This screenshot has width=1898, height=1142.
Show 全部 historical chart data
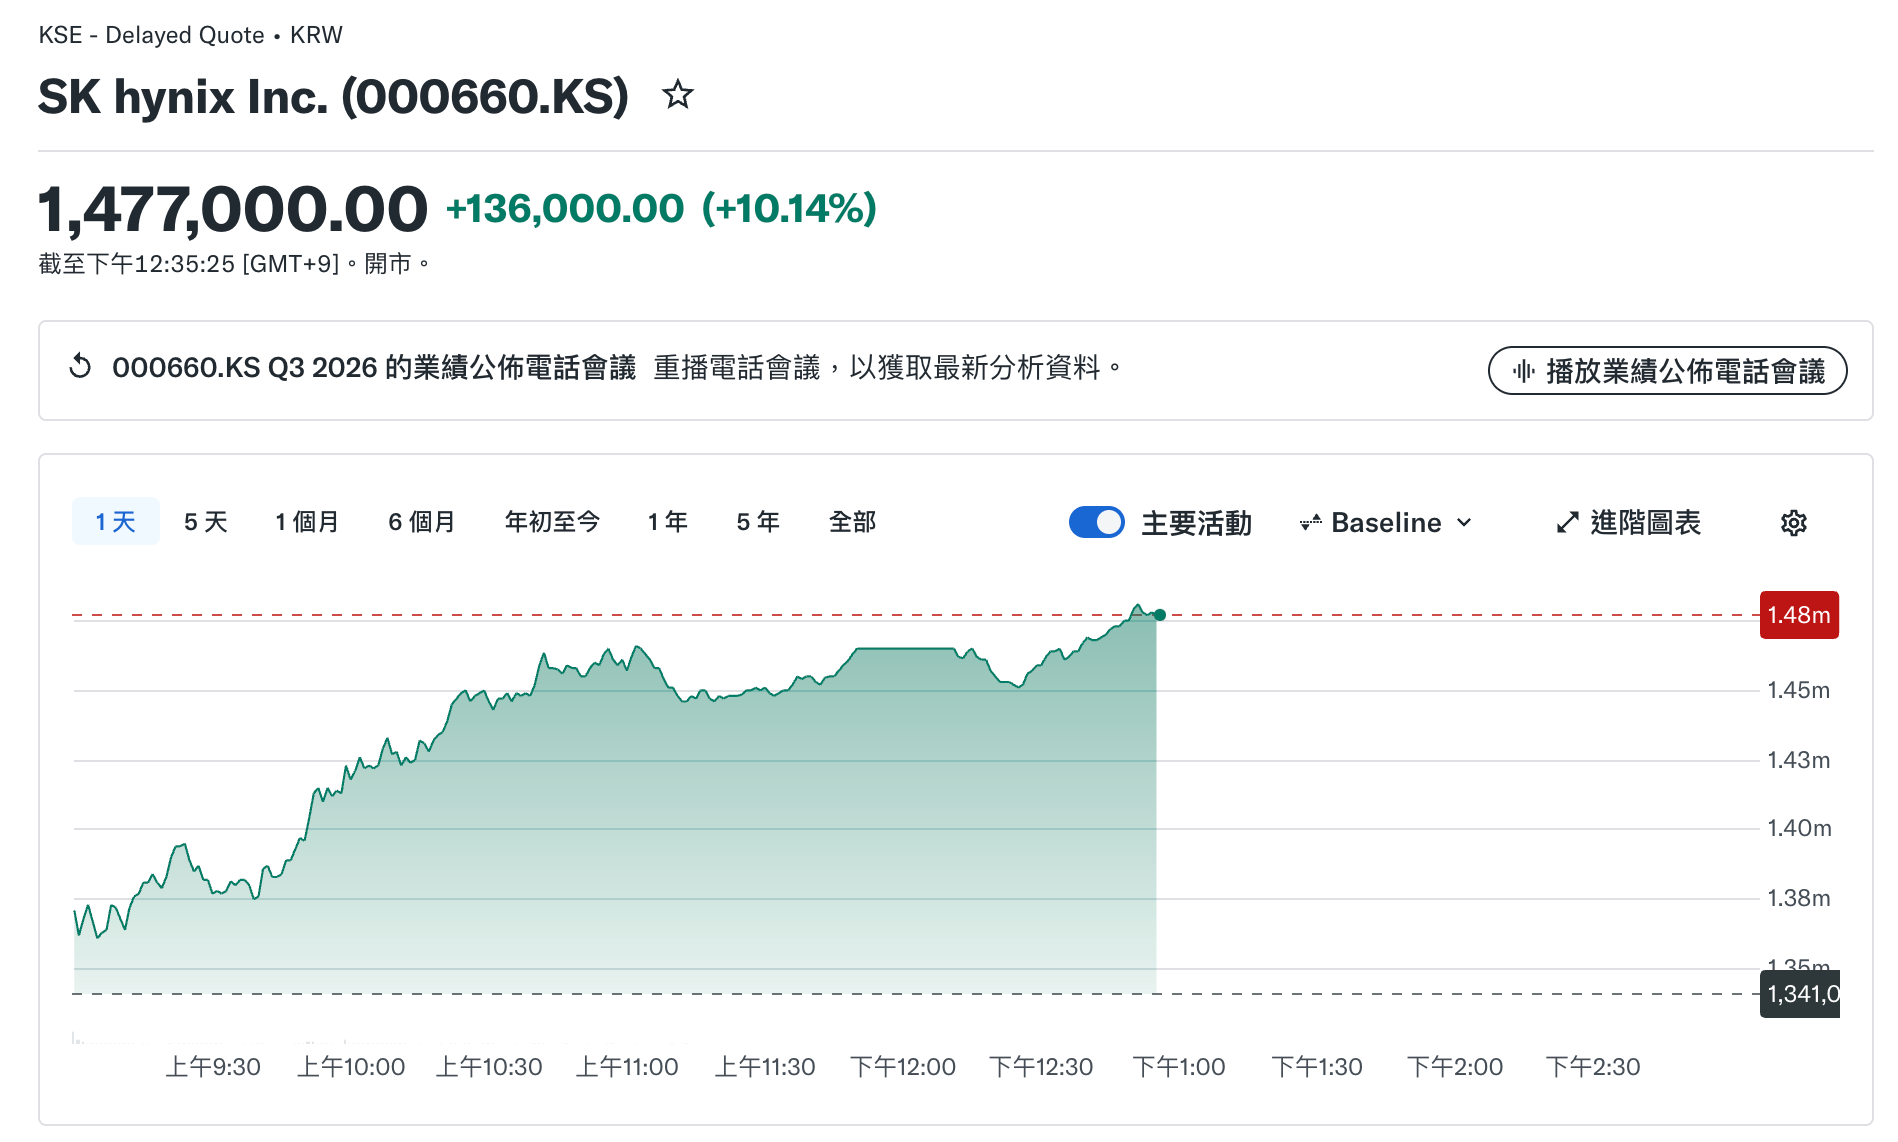point(853,522)
